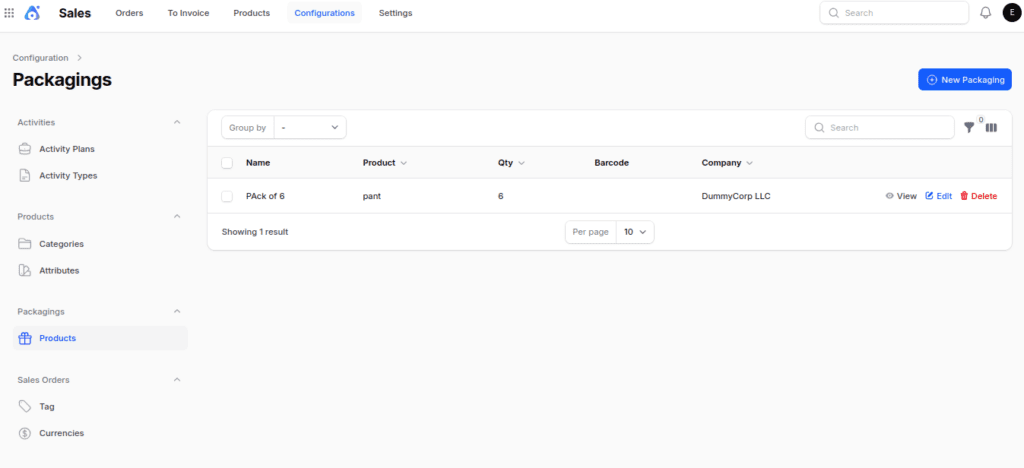The width and height of the screenshot is (1024, 468).
Task: Collapse the Activities sidebar section
Action: coord(177,122)
